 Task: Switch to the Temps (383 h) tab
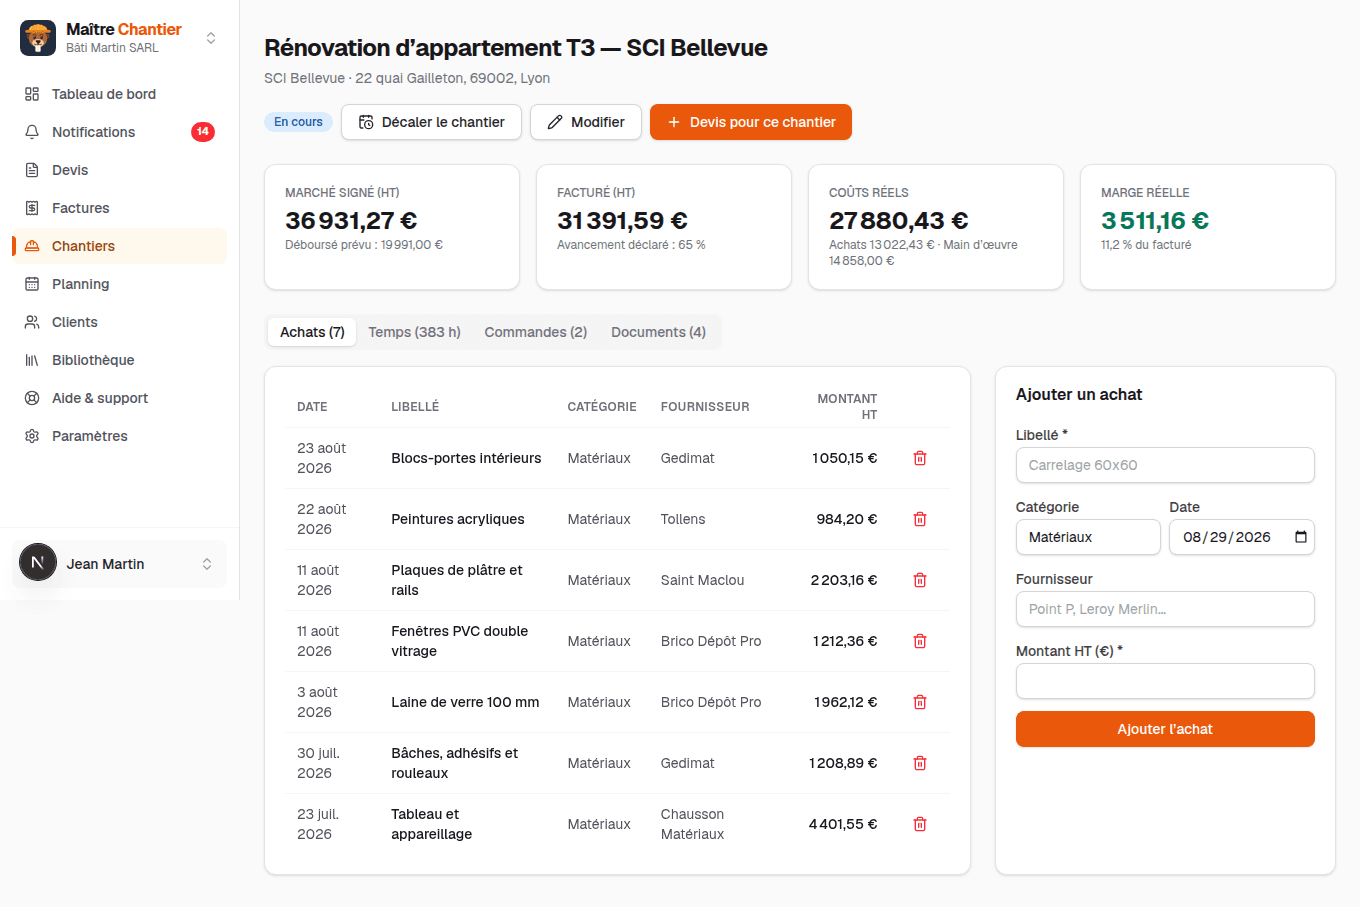[414, 332]
